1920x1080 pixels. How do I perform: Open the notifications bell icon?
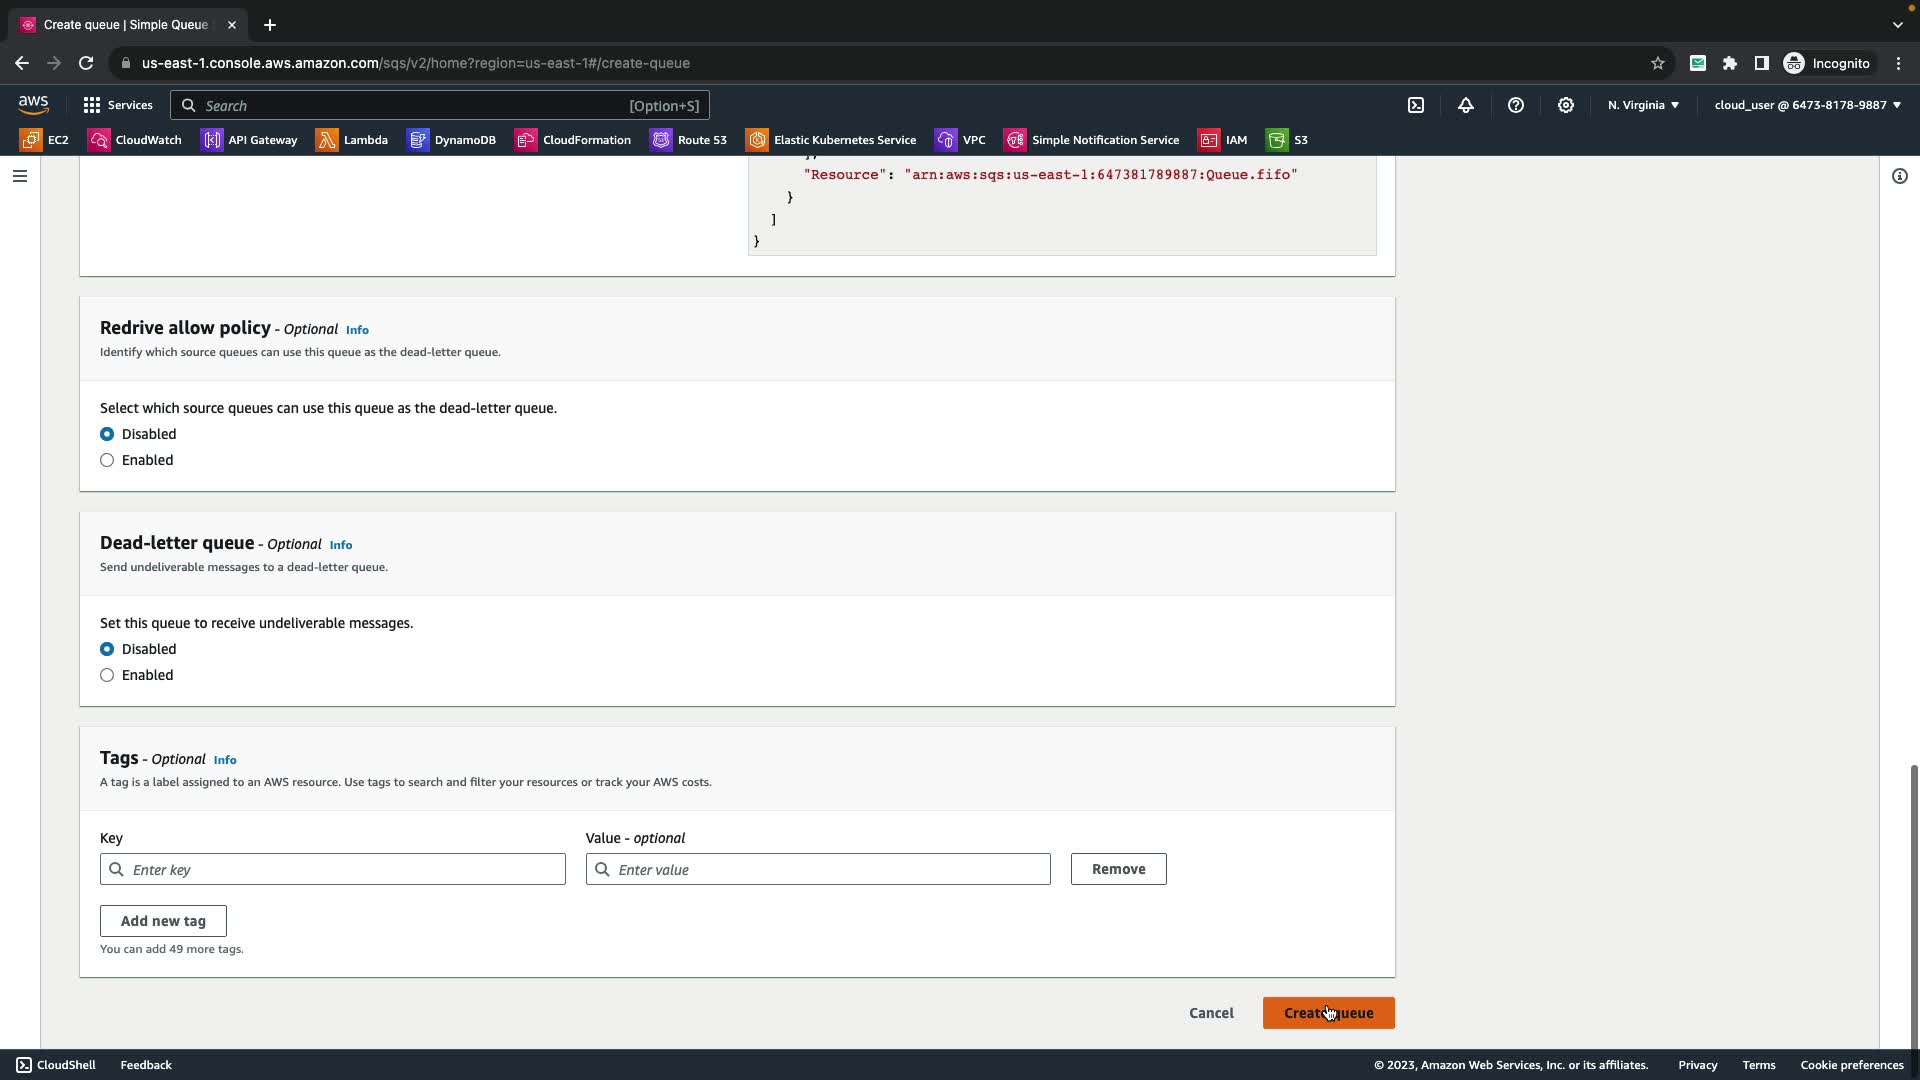(x=1466, y=105)
